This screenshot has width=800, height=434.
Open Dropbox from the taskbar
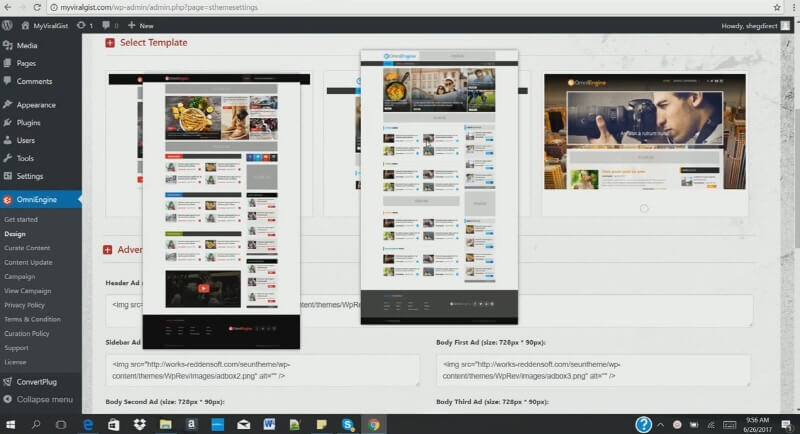point(139,424)
